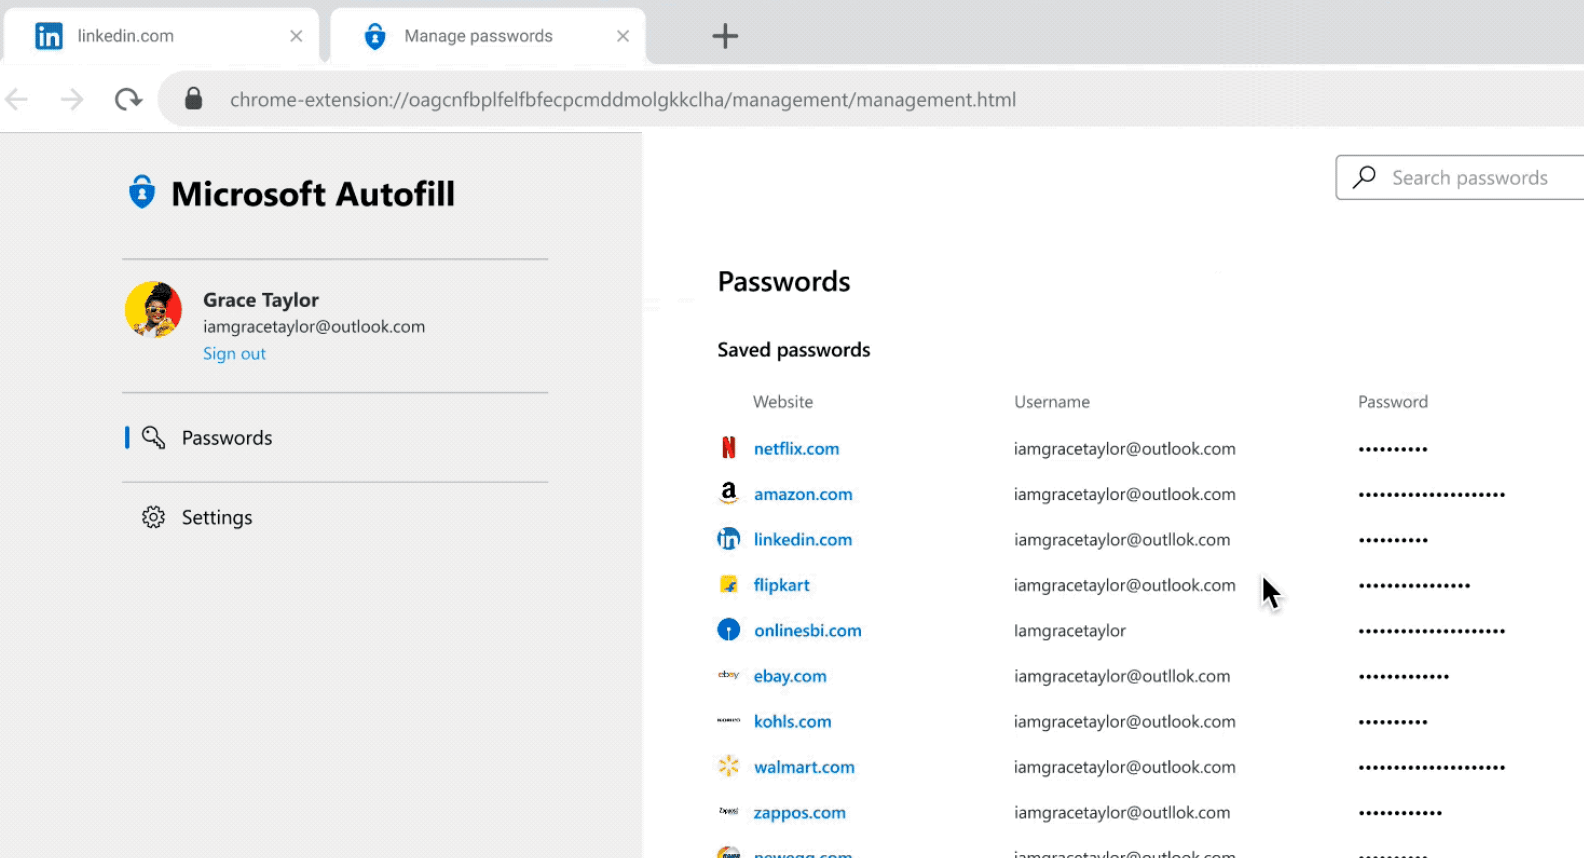This screenshot has height=858, width=1584.
Task: Open a new browser tab
Action: 725,36
